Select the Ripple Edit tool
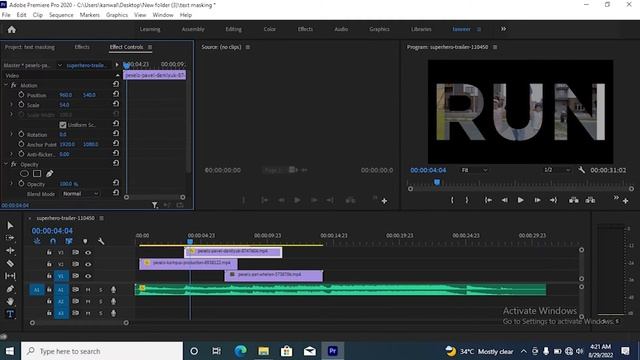This screenshot has width=640, height=360. 10,251
